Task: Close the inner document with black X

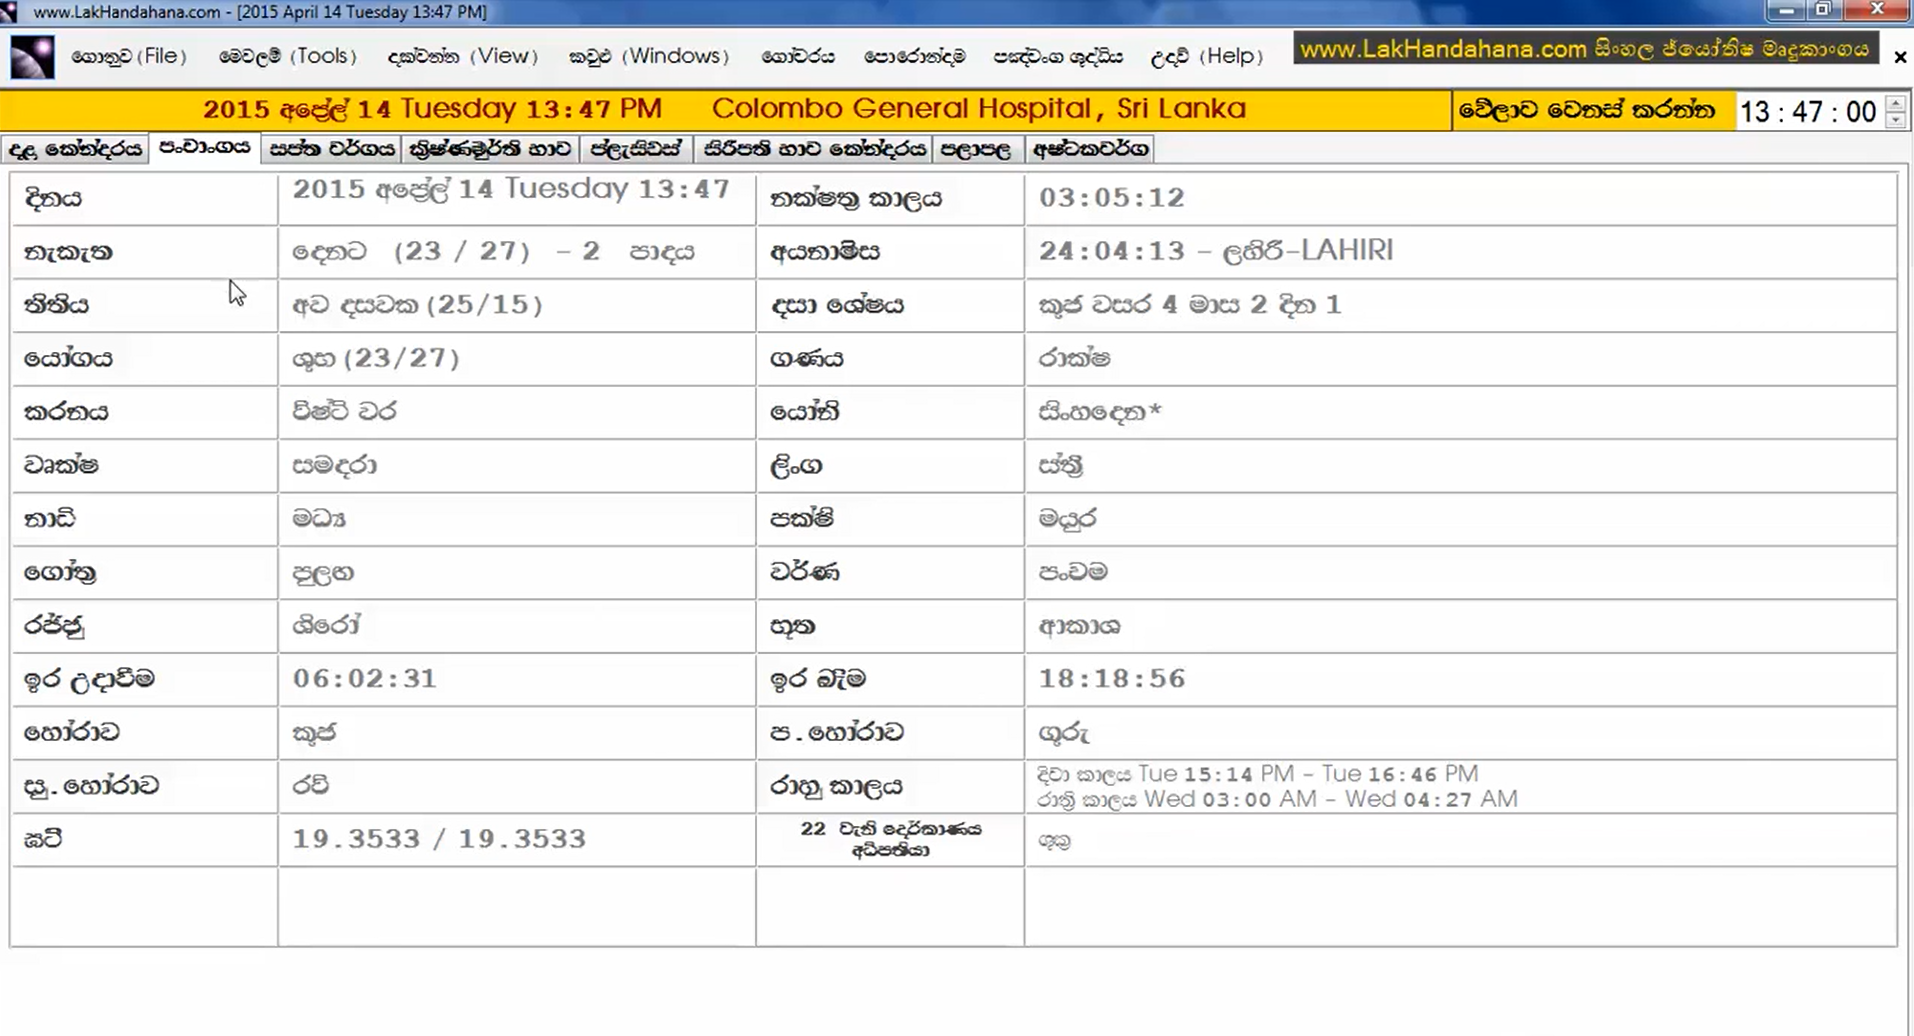Action: tap(1900, 57)
